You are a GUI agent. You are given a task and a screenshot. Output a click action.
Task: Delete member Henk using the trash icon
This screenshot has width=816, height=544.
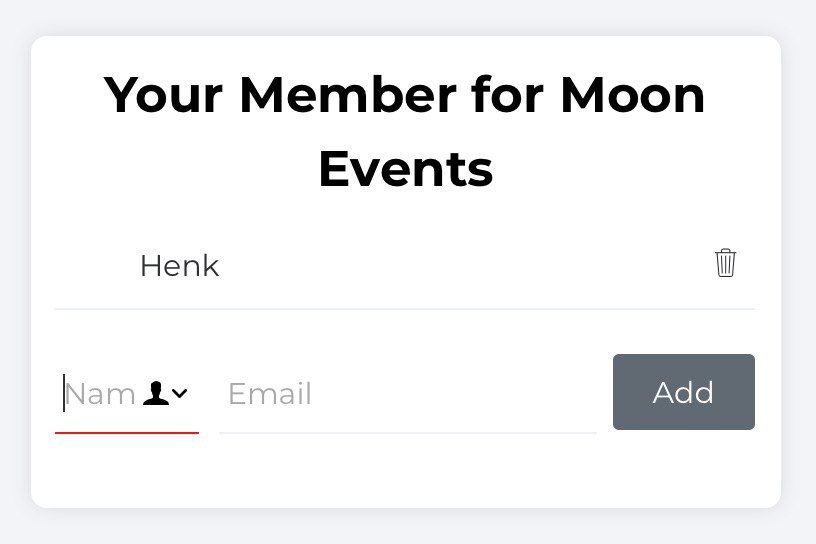click(x=725, y=263)
